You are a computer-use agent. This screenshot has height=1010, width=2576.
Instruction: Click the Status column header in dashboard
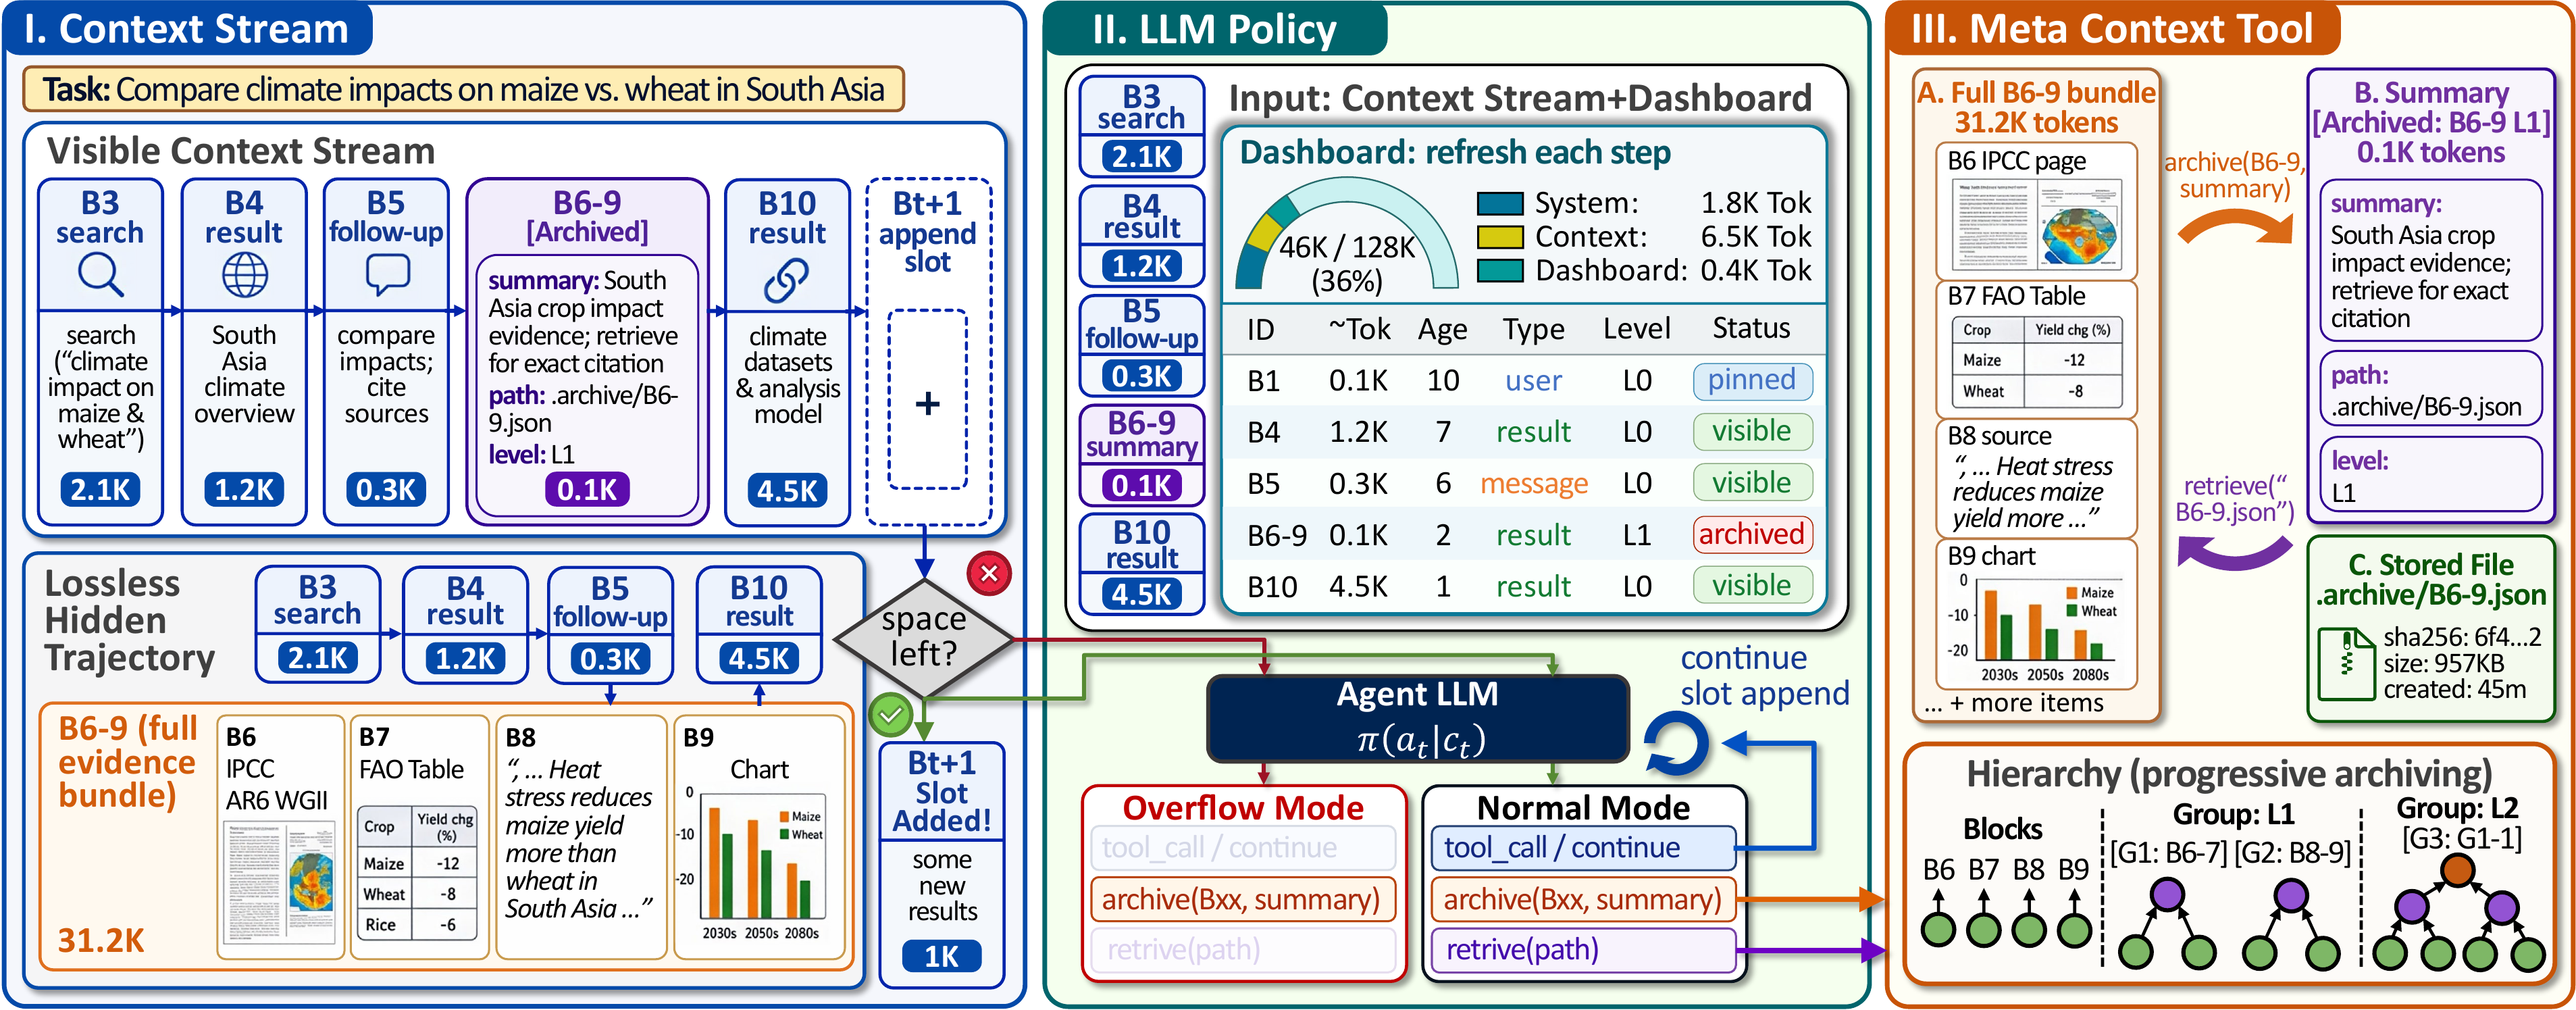1752,328
